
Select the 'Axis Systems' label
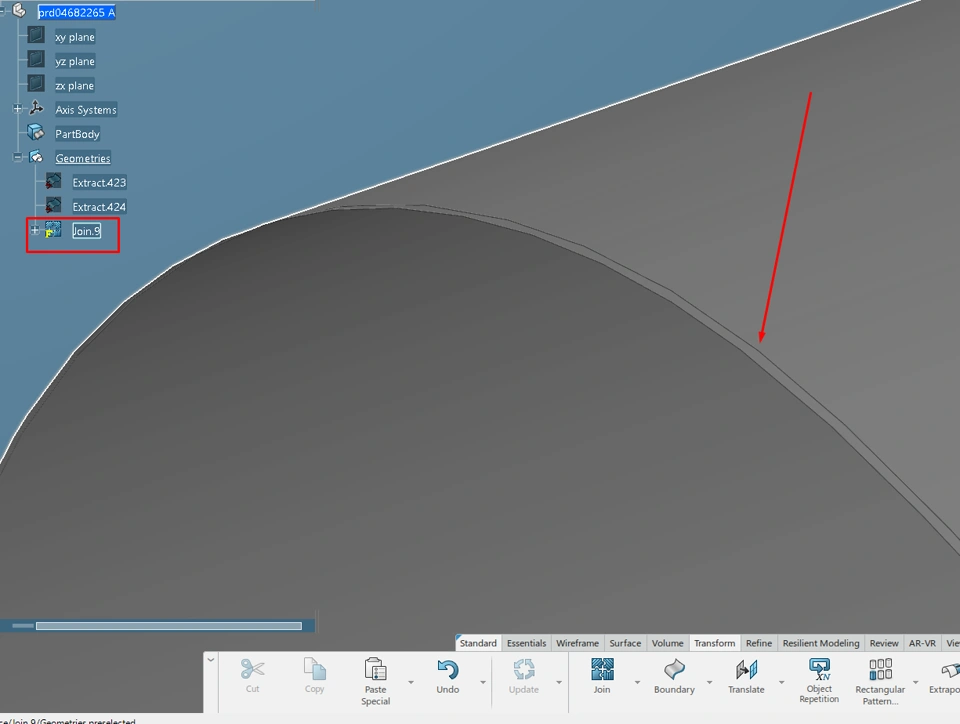pyautogui.click(x=86, y=110)
